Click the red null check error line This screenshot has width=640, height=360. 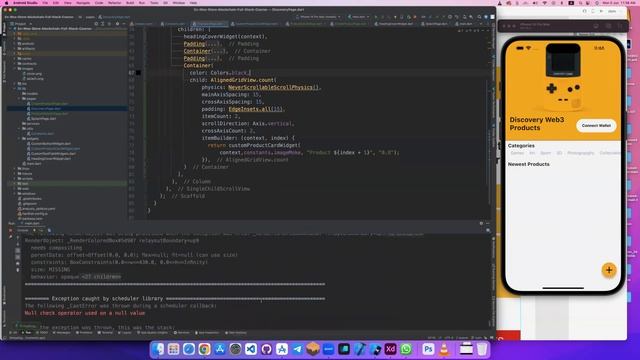coord(85,313)
